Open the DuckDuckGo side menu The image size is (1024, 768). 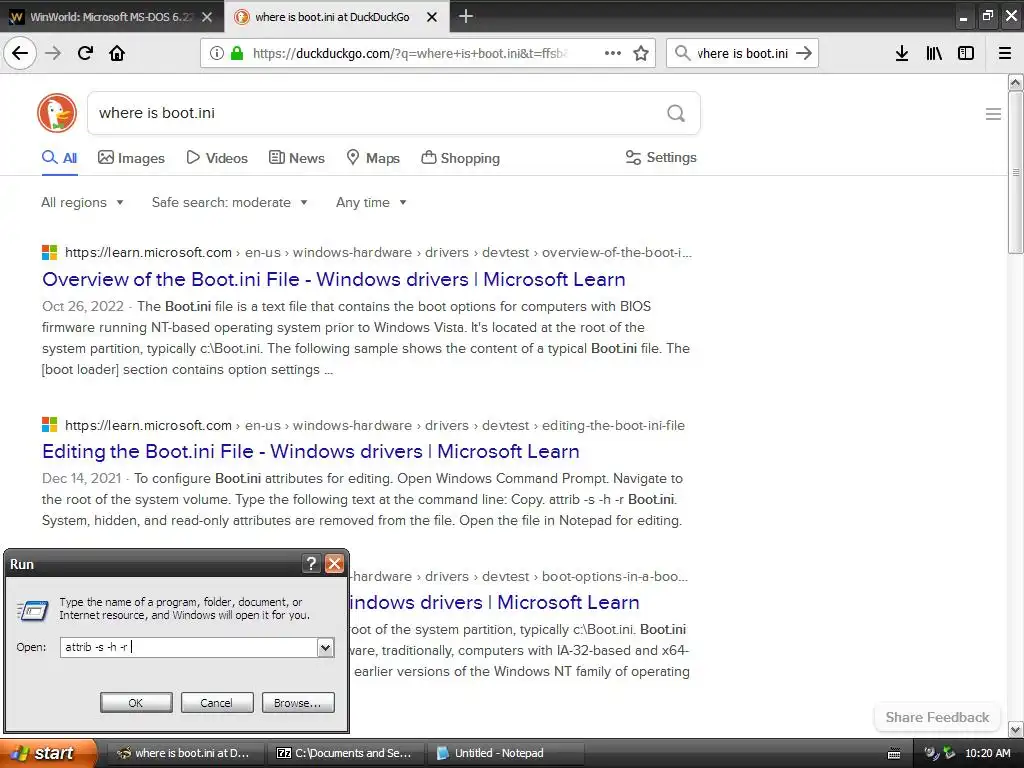click(x=993, y=114)
